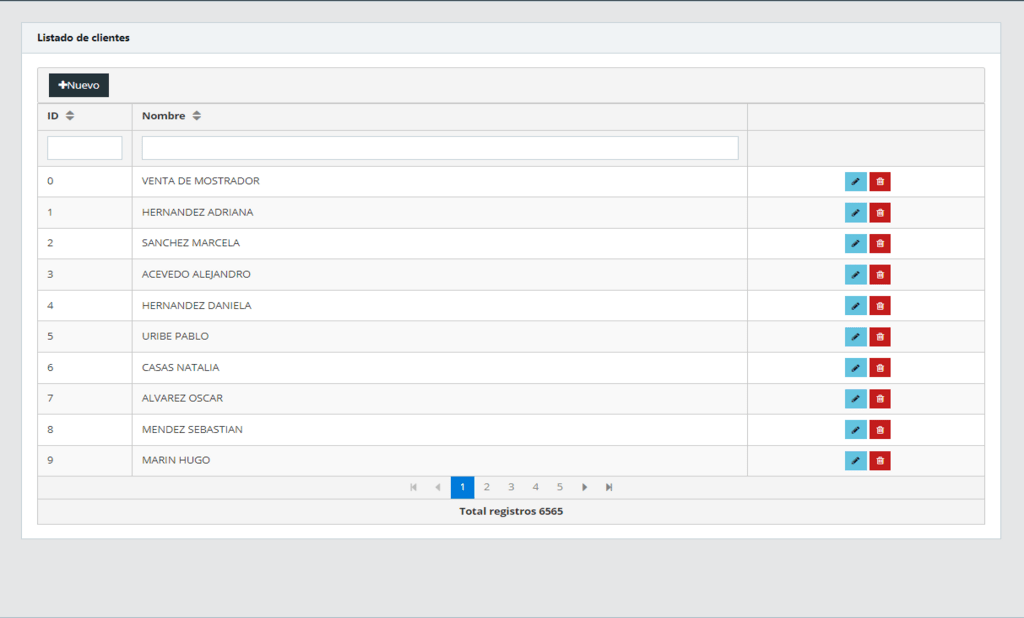Screen dimensions: 1024x618
Task: Focus the Nombre filter text box
Action: (x=440, y=148)
